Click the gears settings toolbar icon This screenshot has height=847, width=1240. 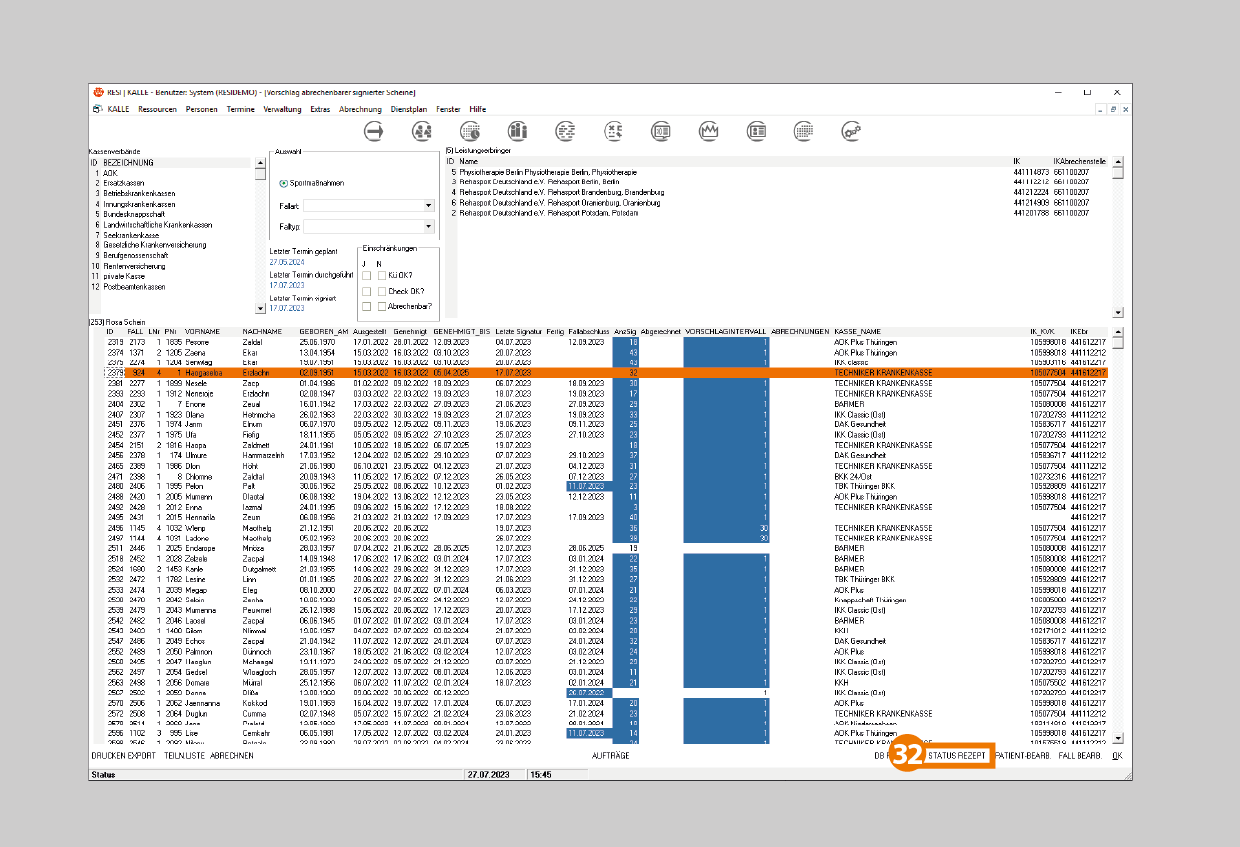pyautogui.click(x=852, y=131)
